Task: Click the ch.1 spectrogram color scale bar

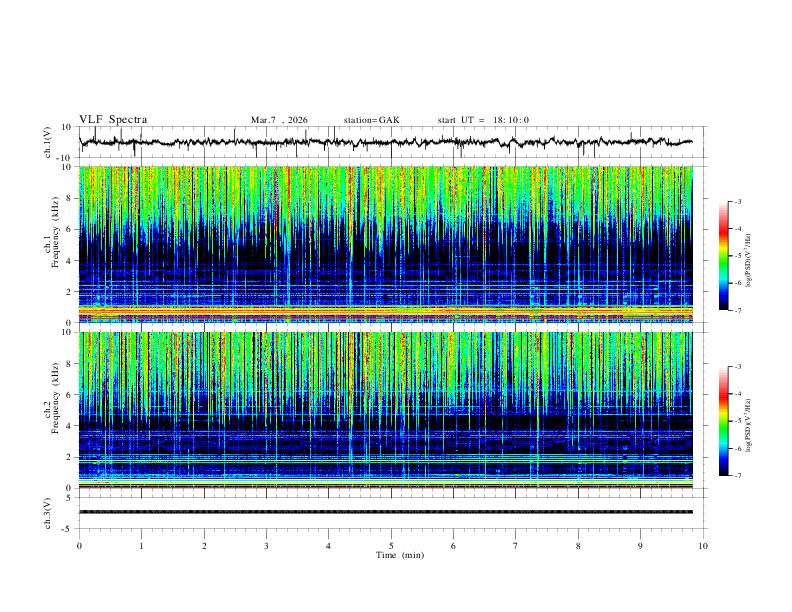Action: 723,256
